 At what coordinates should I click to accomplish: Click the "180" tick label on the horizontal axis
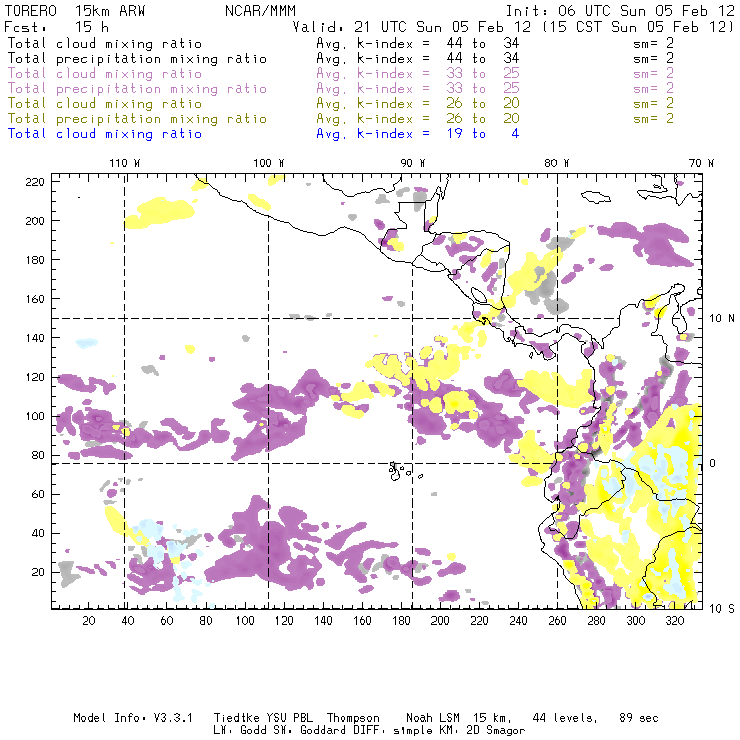tap(401, 621)
